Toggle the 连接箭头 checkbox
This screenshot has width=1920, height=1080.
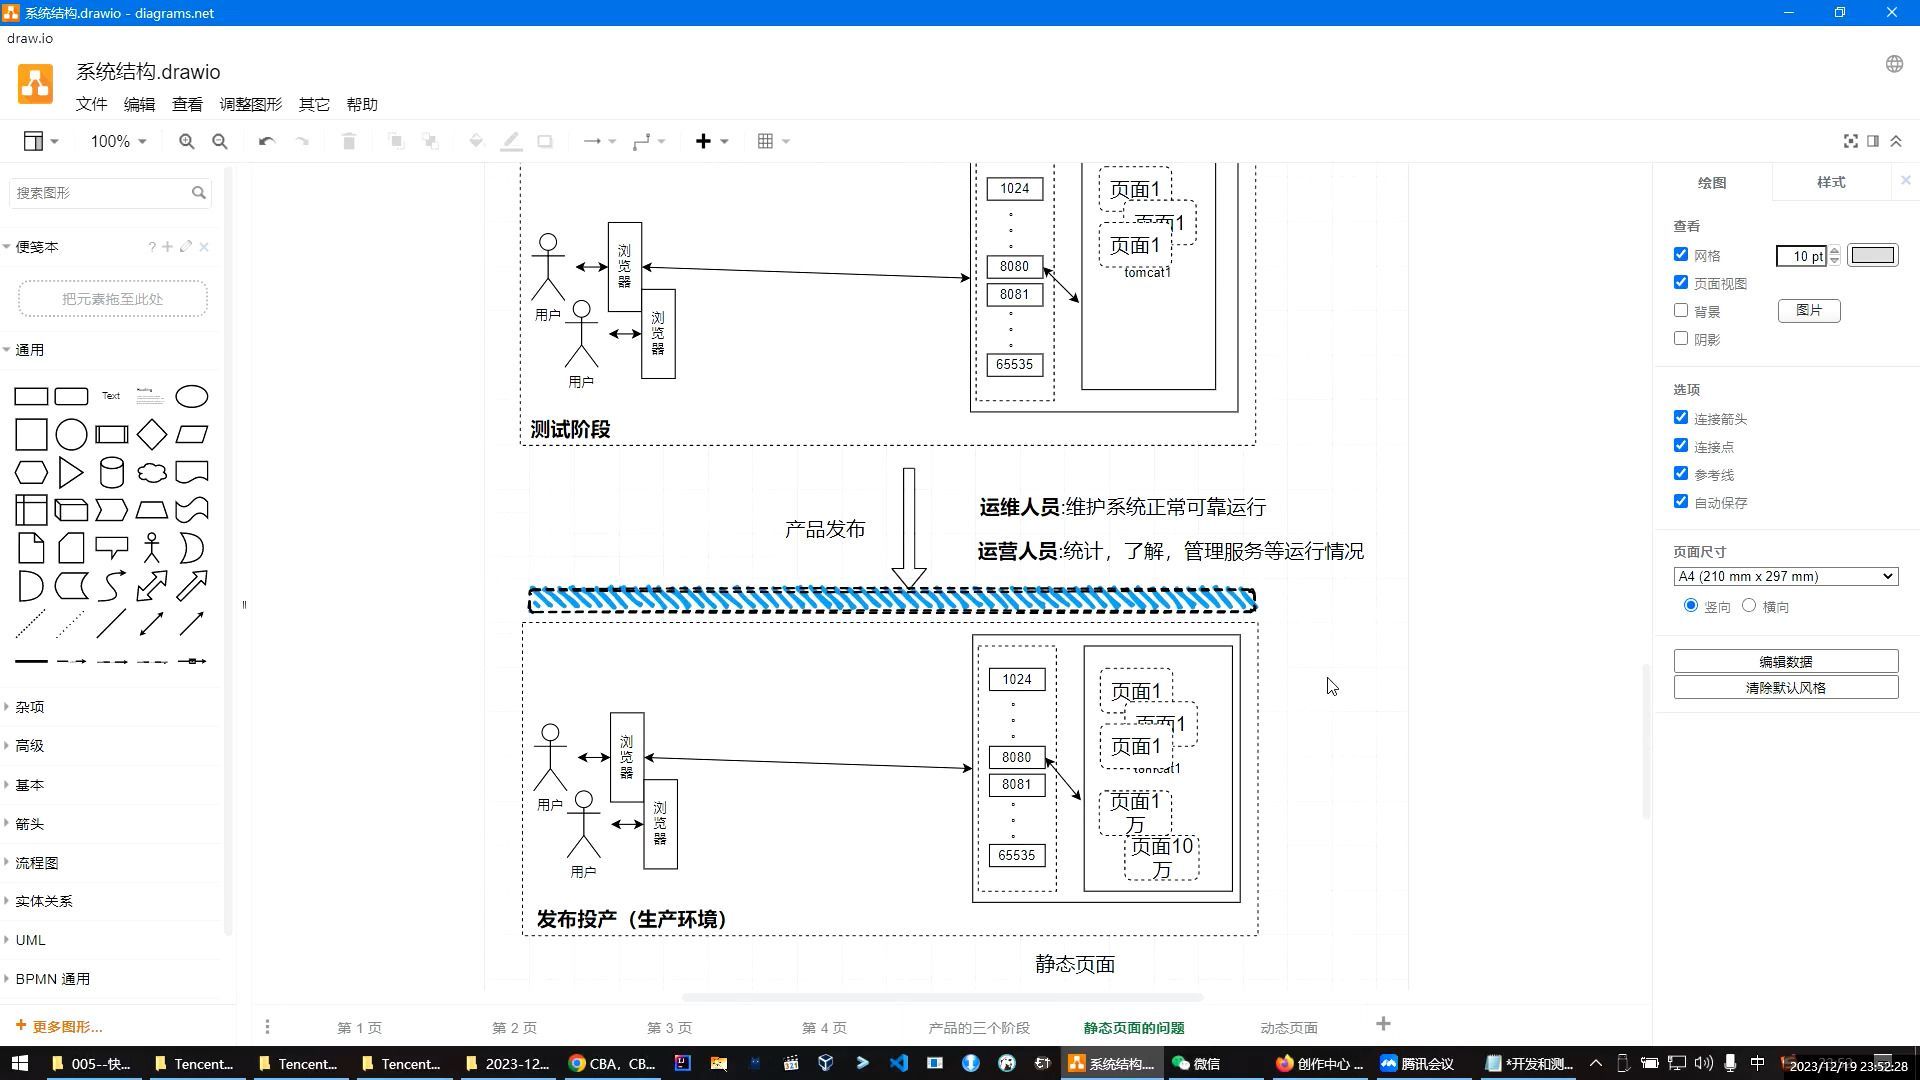(1680, 418)
